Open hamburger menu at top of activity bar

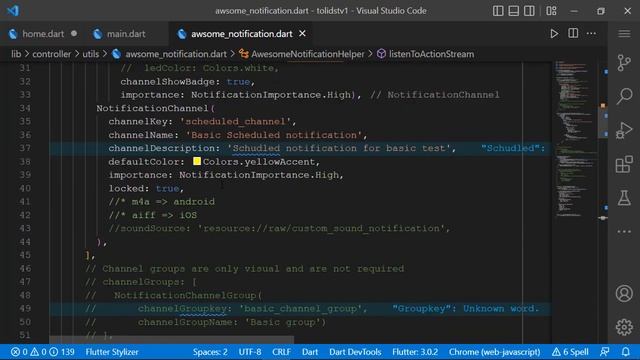click(x=624, y=34)
